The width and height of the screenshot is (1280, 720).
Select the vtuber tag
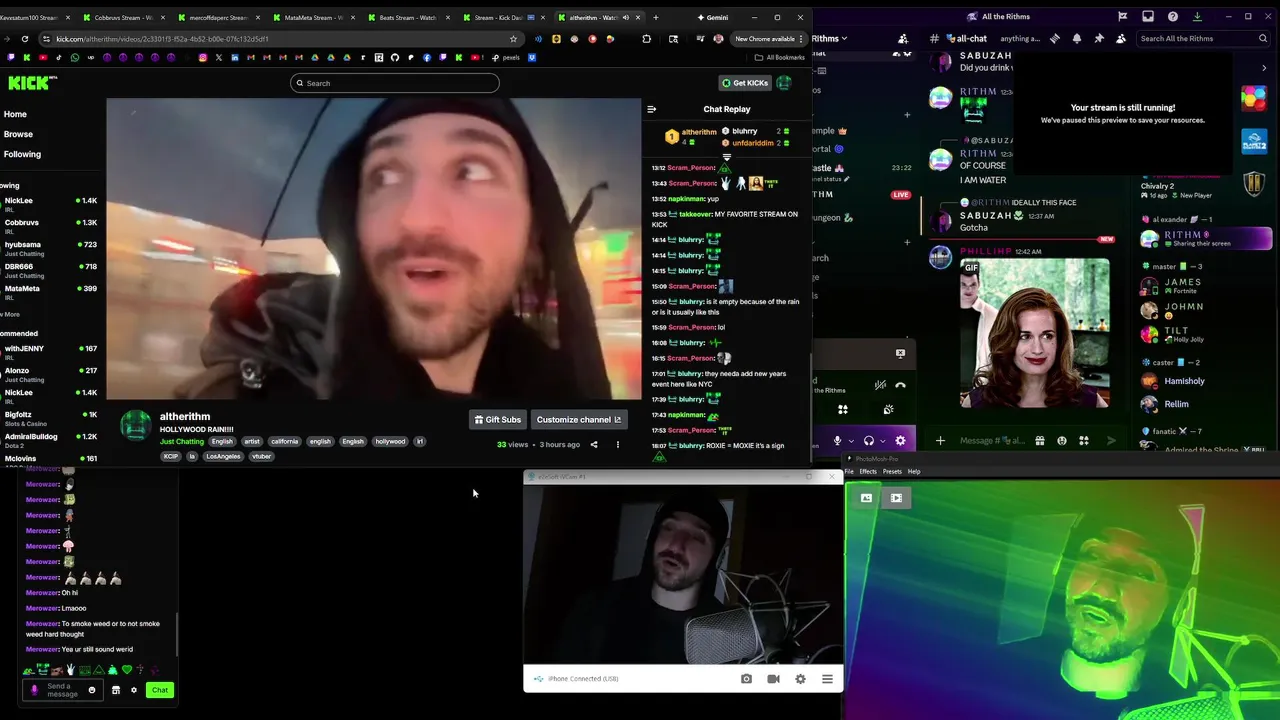(262, 456)
